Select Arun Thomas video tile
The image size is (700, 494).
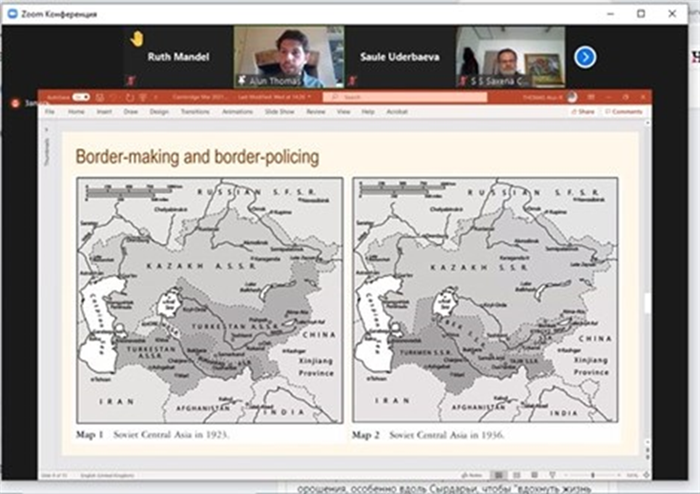tap(288, 56)
